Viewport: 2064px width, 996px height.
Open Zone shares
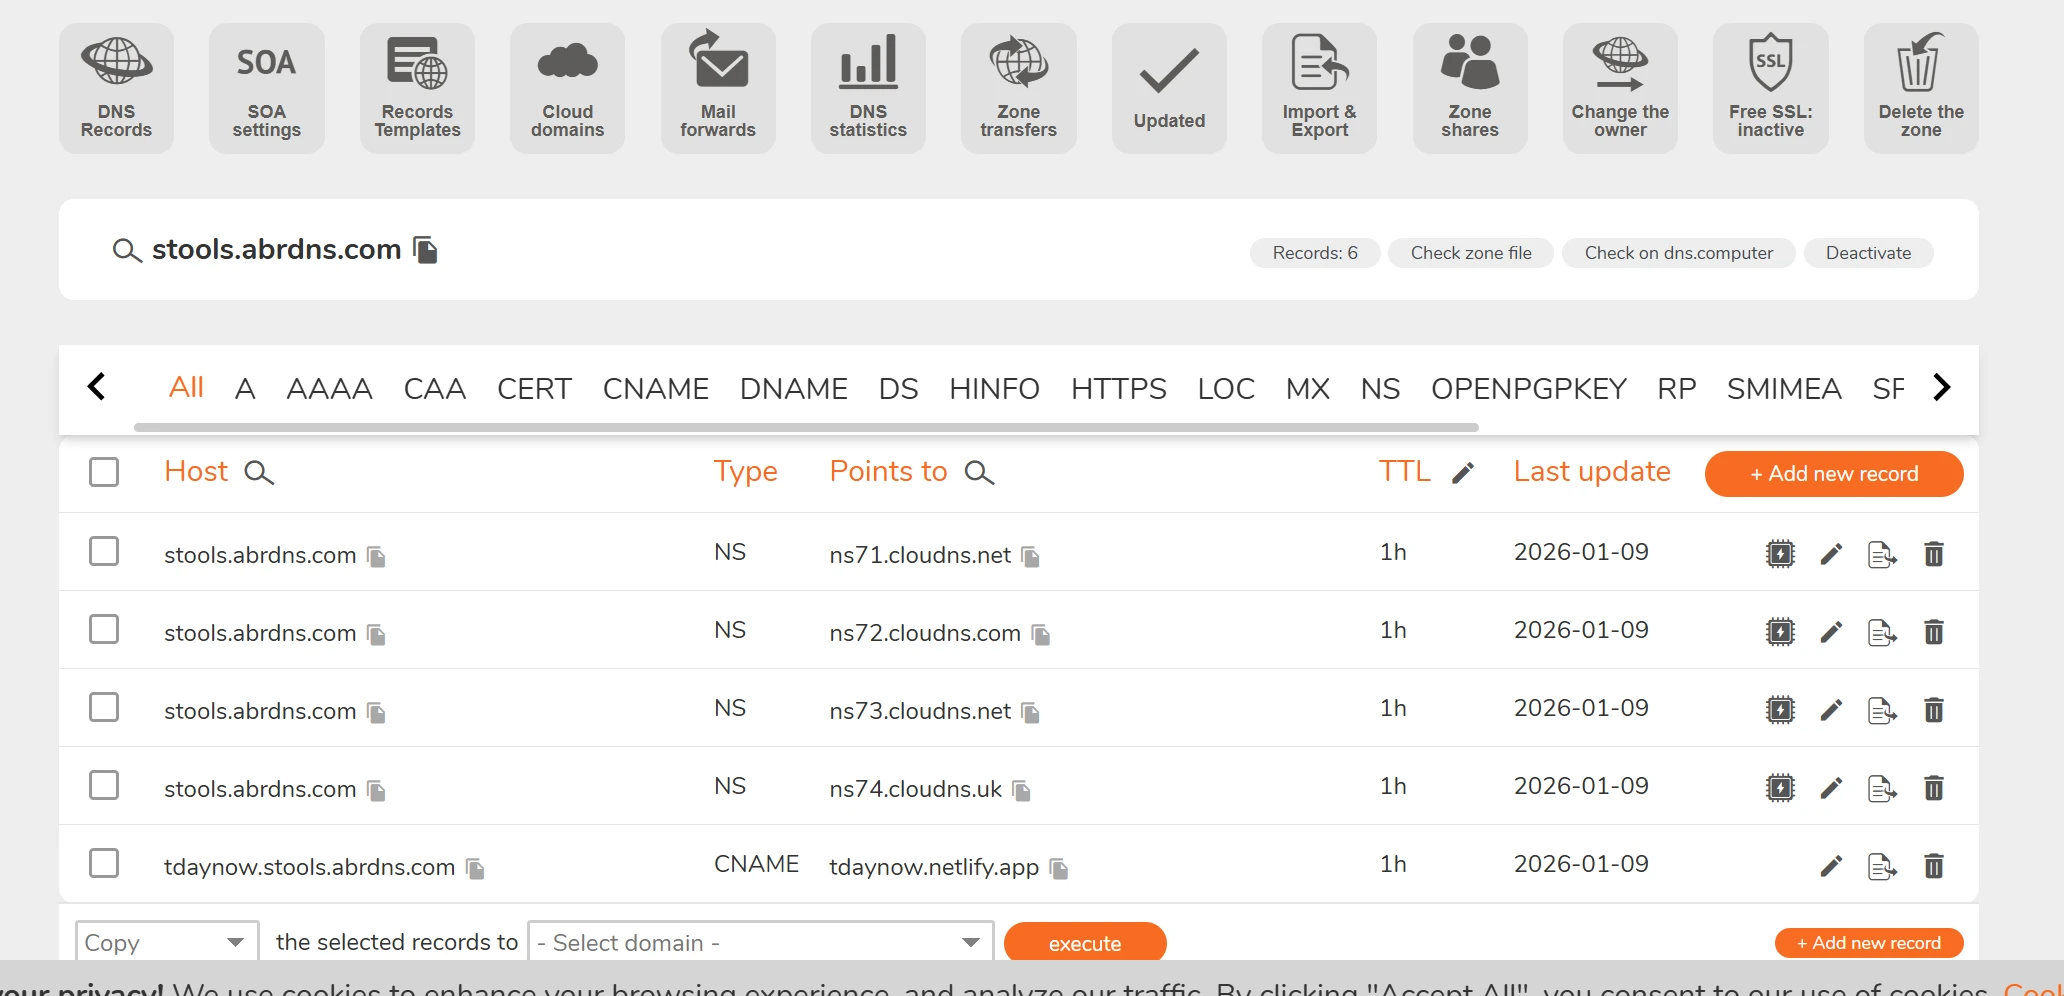pos(1470,88)
